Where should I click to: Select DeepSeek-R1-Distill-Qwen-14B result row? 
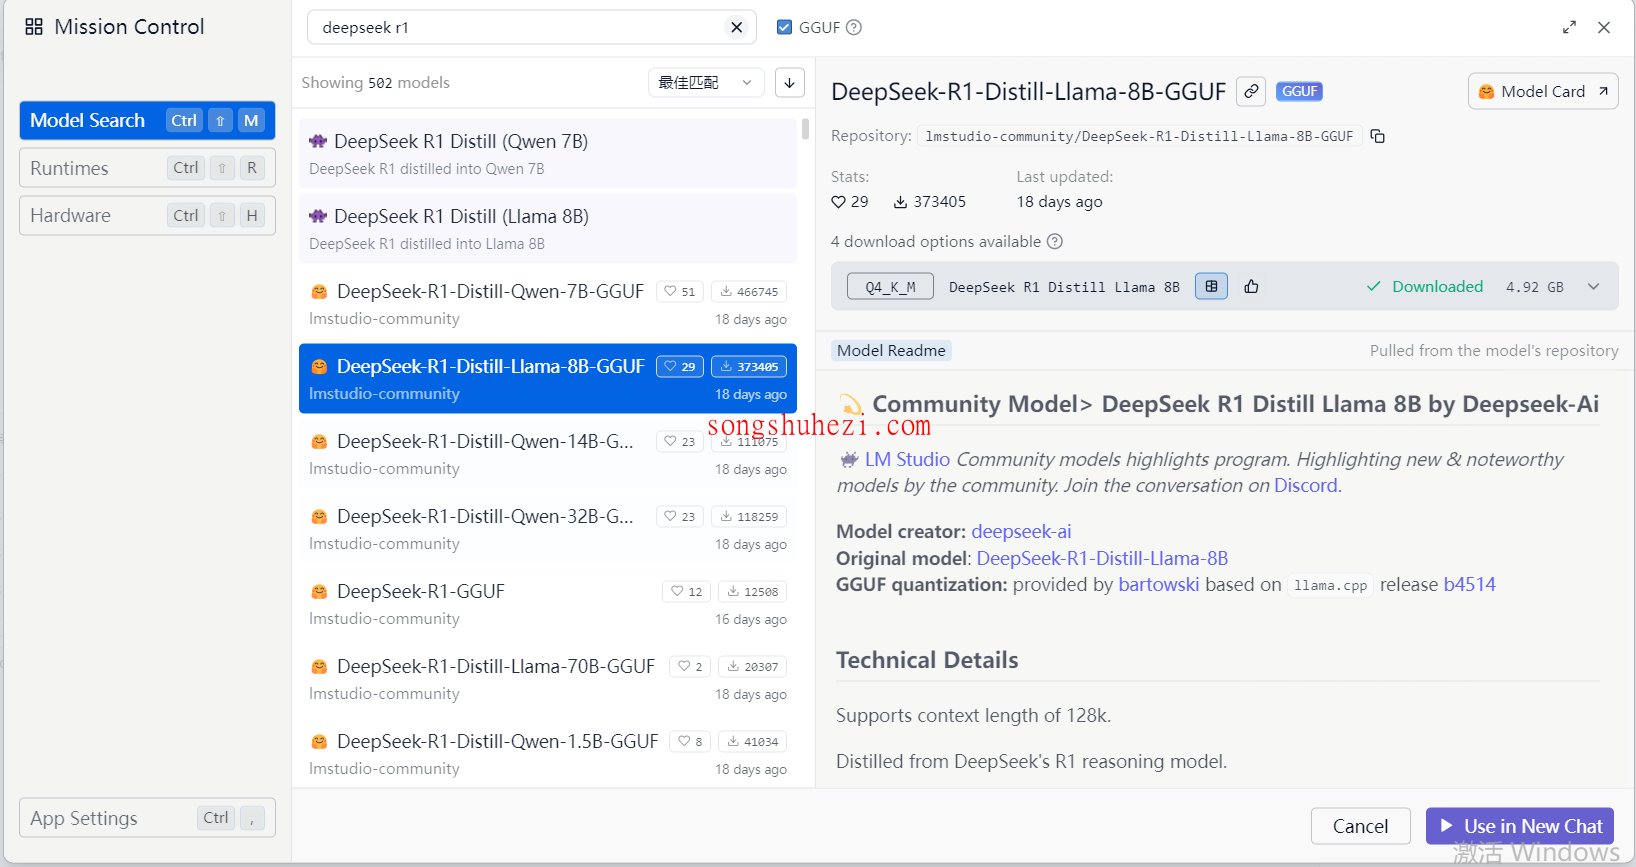pyautogui.click(x=548, y=454)
